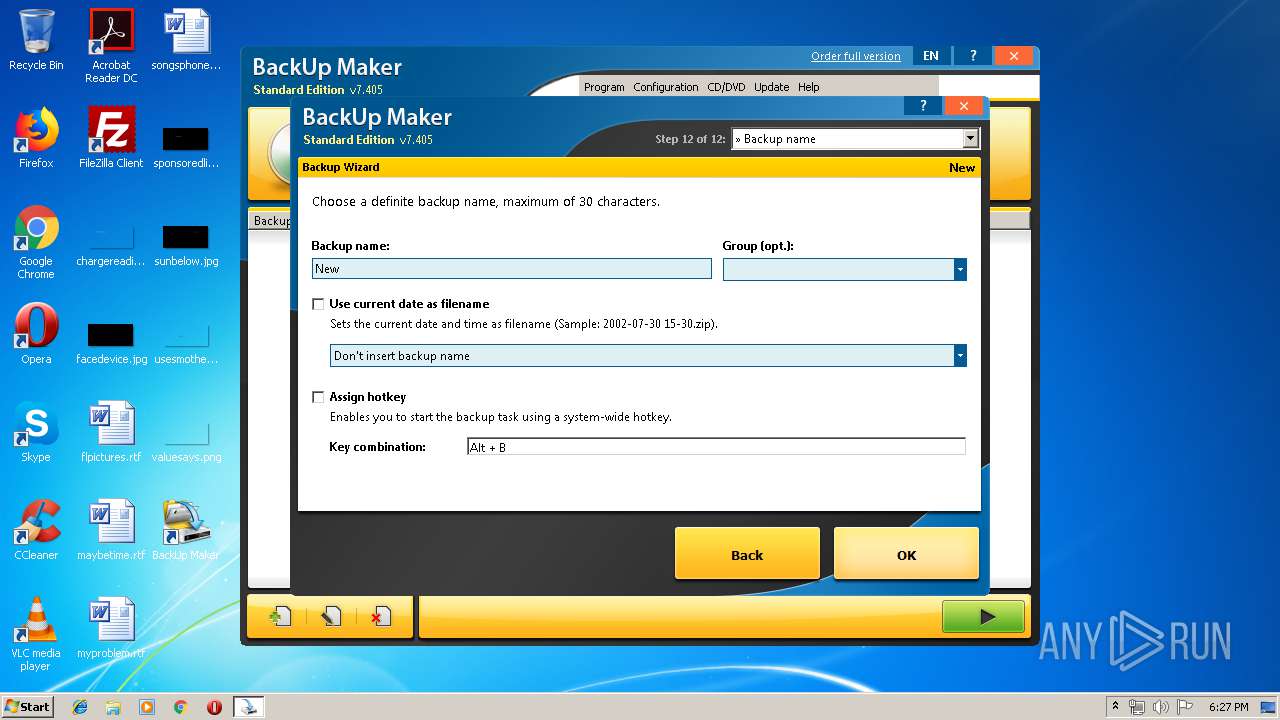
Task: Enable the Assign hotkey checkbox
Action: (x=318, y=397)
